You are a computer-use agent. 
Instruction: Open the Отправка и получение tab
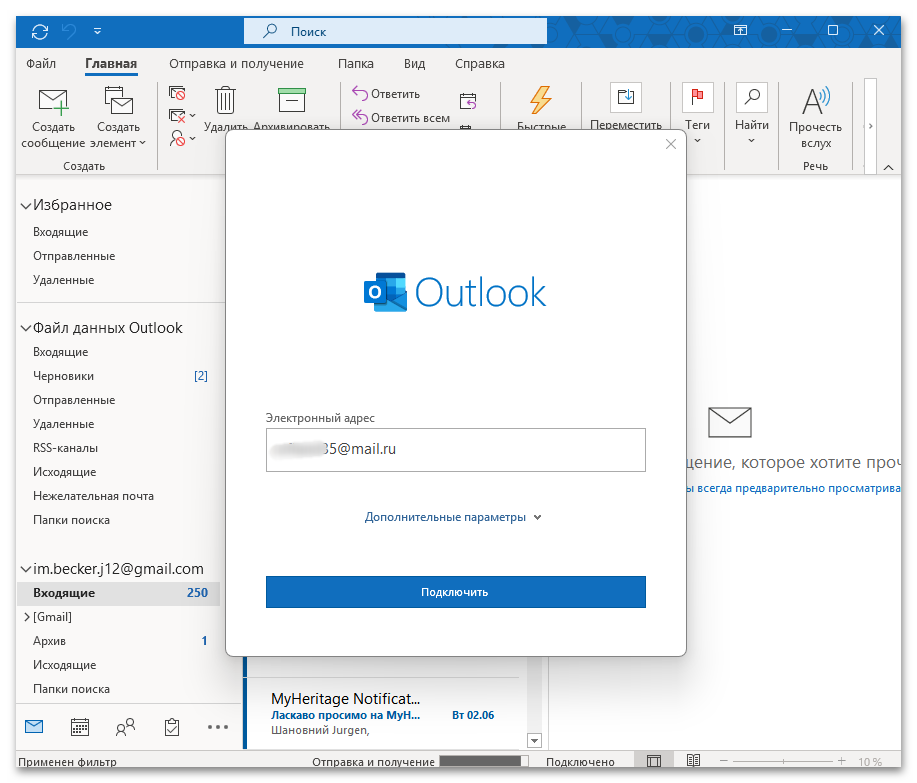coord(236,64)
